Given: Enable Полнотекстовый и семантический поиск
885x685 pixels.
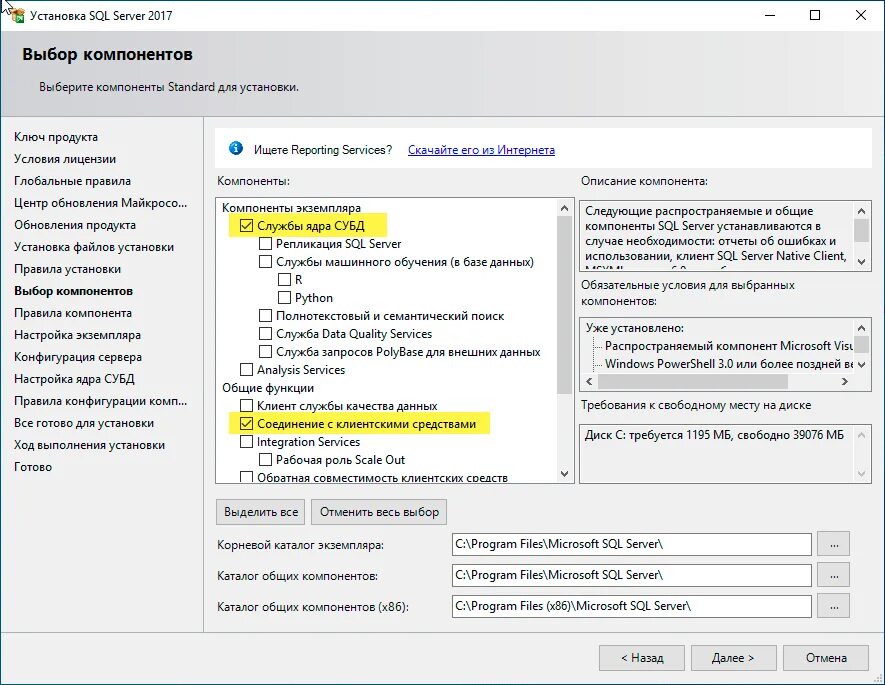Looking at the screenshot, I should (x=265, y=316).
